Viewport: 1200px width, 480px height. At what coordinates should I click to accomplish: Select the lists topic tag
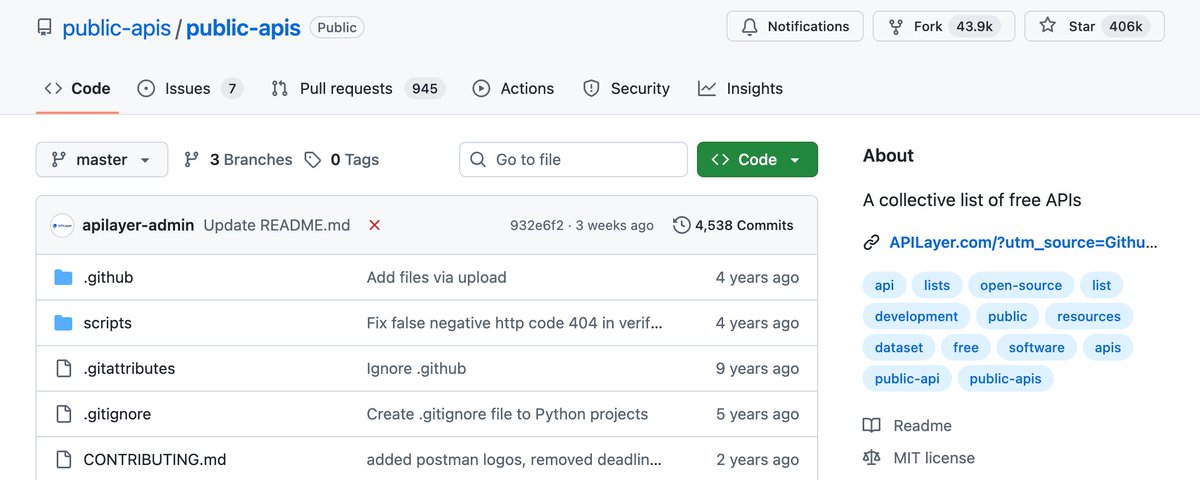coord(937,285)
